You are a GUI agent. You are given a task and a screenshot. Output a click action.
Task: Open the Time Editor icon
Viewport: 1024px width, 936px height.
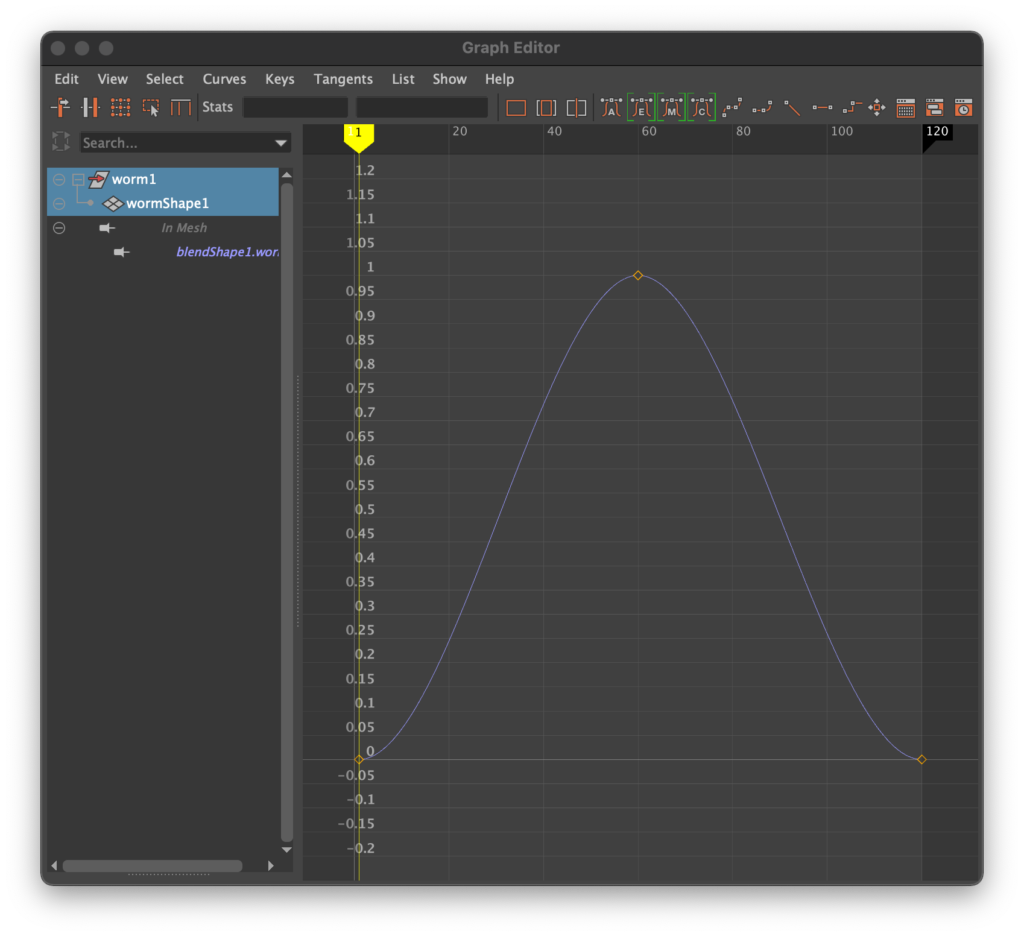[963, 107]
